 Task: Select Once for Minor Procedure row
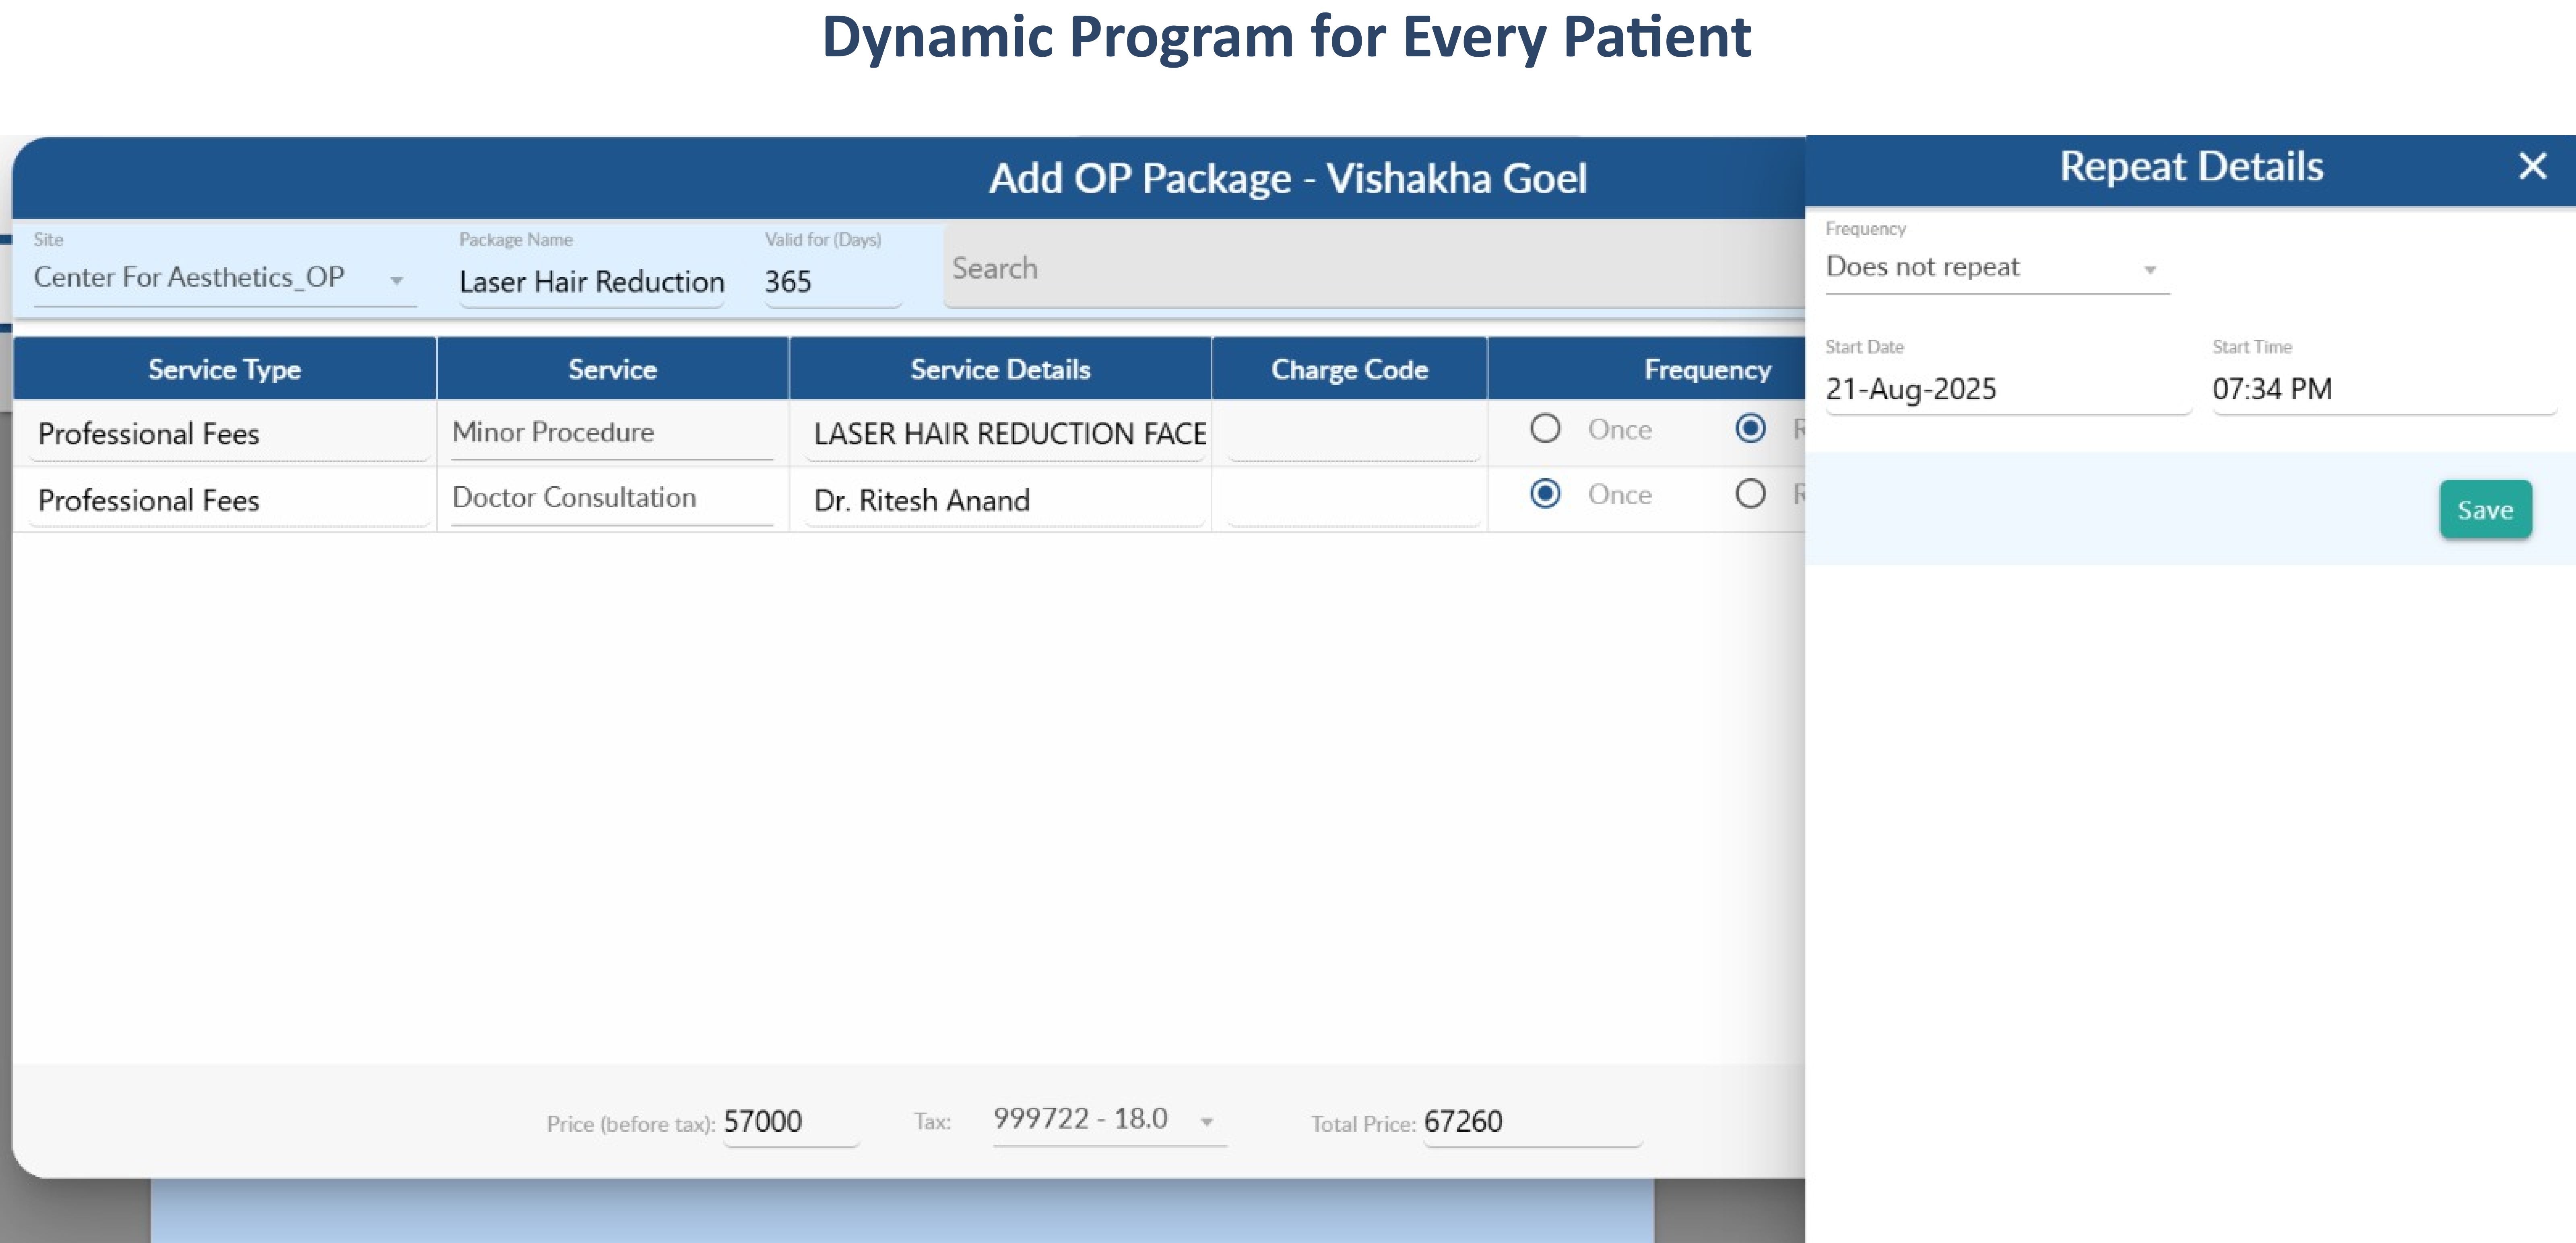click(1545, 429)
